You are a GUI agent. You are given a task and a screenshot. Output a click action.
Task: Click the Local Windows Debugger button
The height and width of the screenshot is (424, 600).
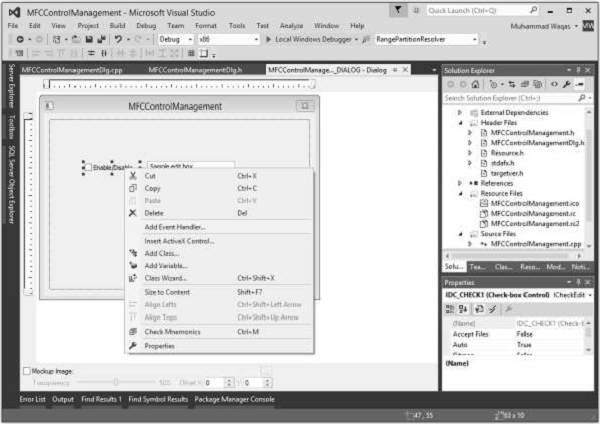[313, 39]
